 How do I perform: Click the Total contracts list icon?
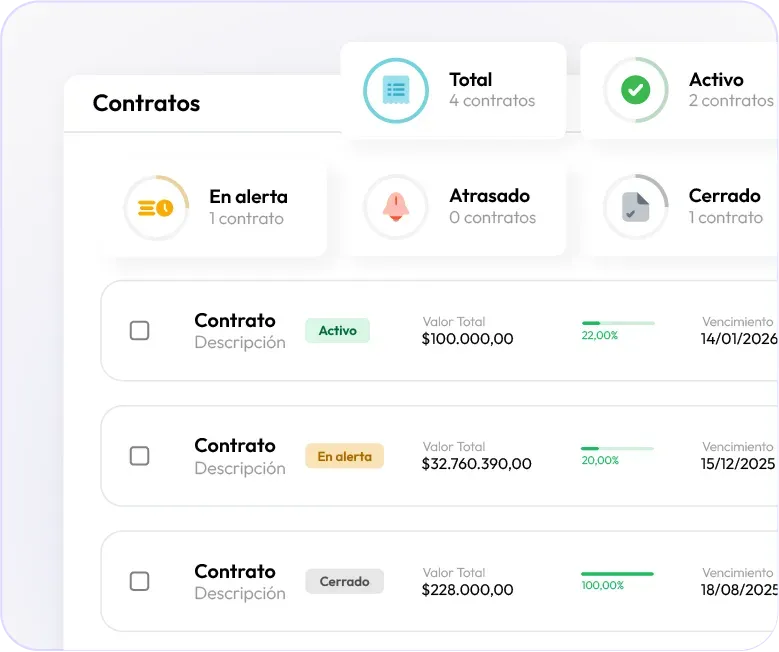click(x=395, y=90)
